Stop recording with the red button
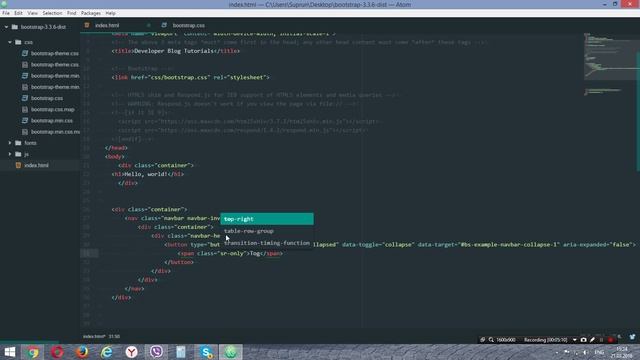The width and height of the screenshot is (640, 360). click(611, 340)
